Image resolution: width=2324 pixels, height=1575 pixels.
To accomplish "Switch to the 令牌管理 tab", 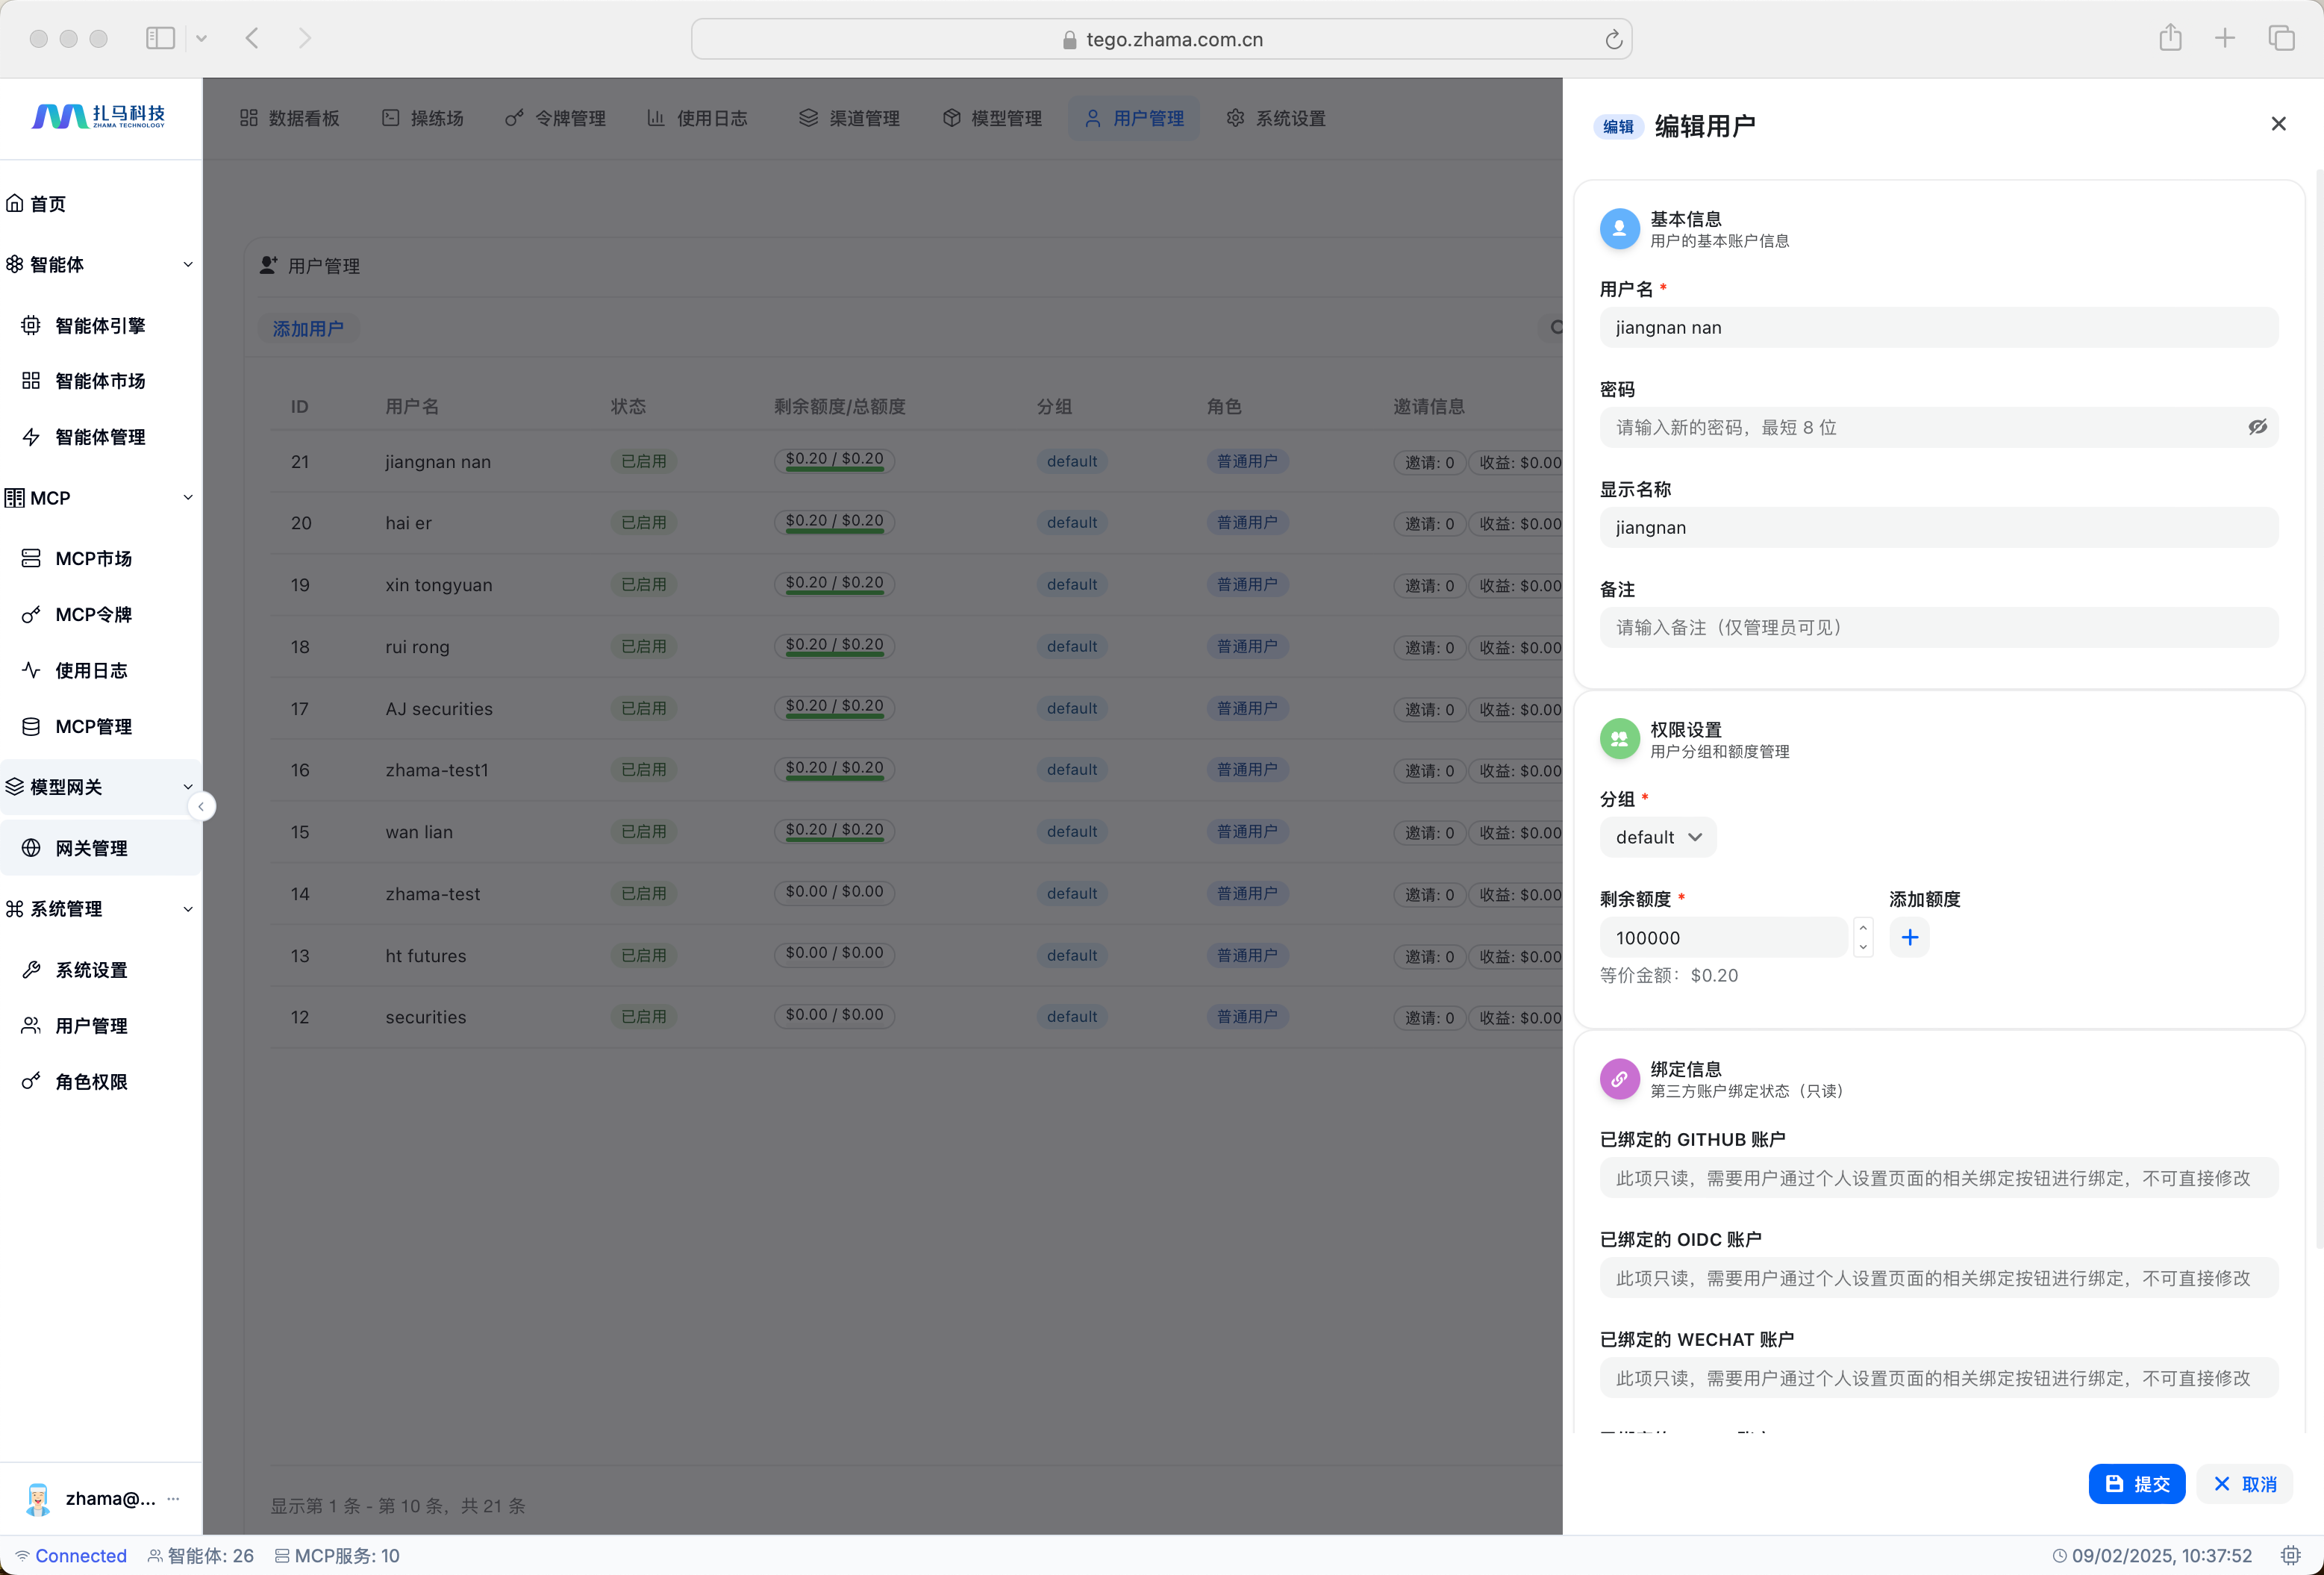I will tap(556, 118).
